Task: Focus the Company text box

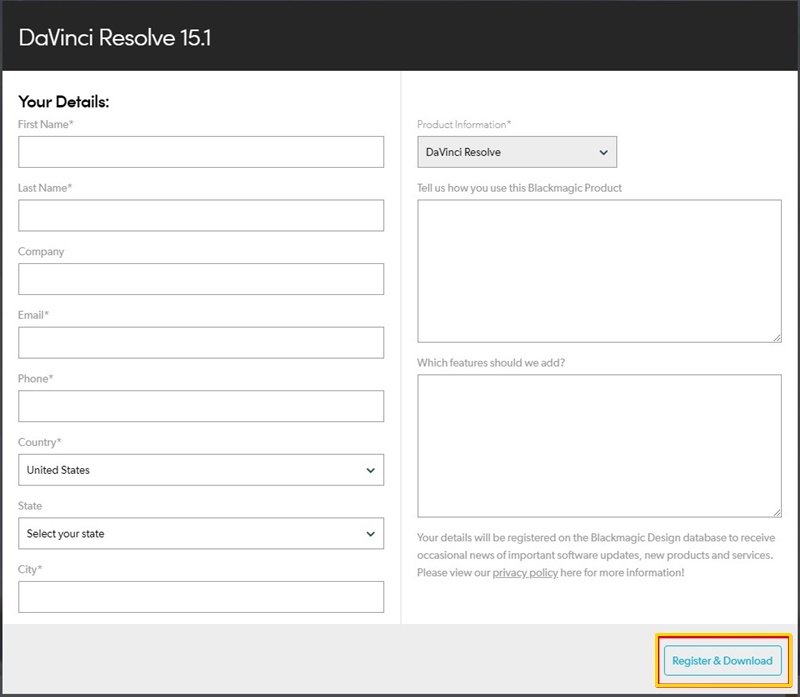Action: click(x=201, y=279)
